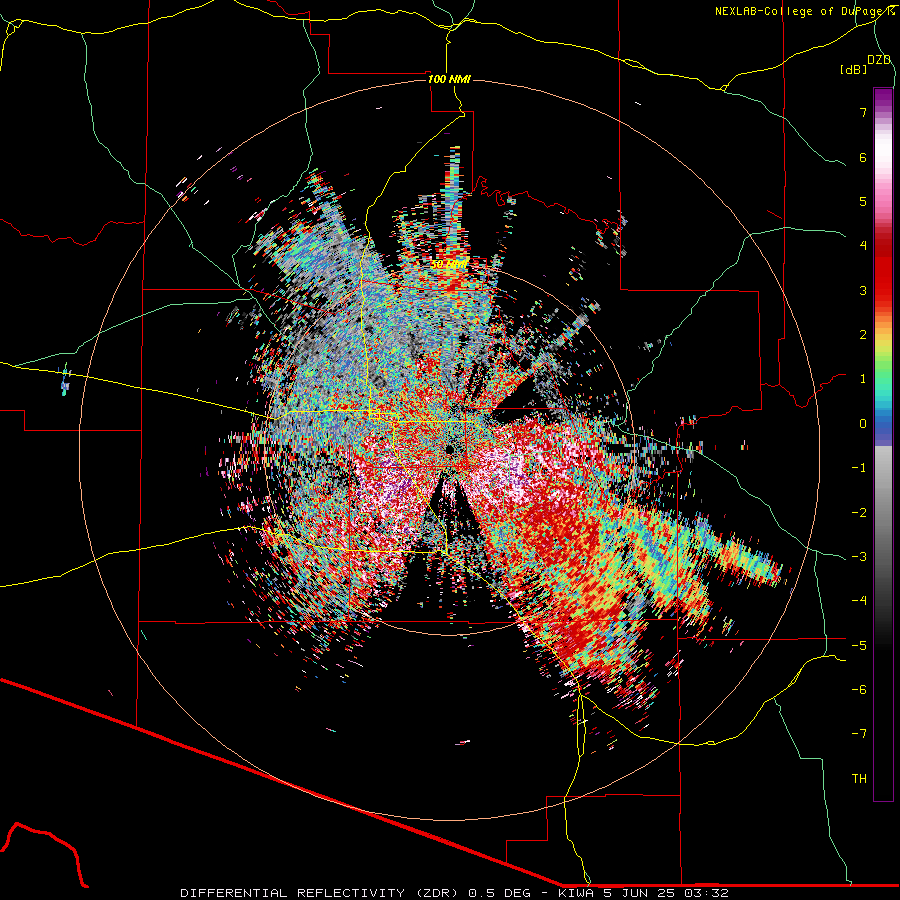Click the 7 value on the scale
The width and height of the screenshot is (900, 900).
[x=863, y=112]
